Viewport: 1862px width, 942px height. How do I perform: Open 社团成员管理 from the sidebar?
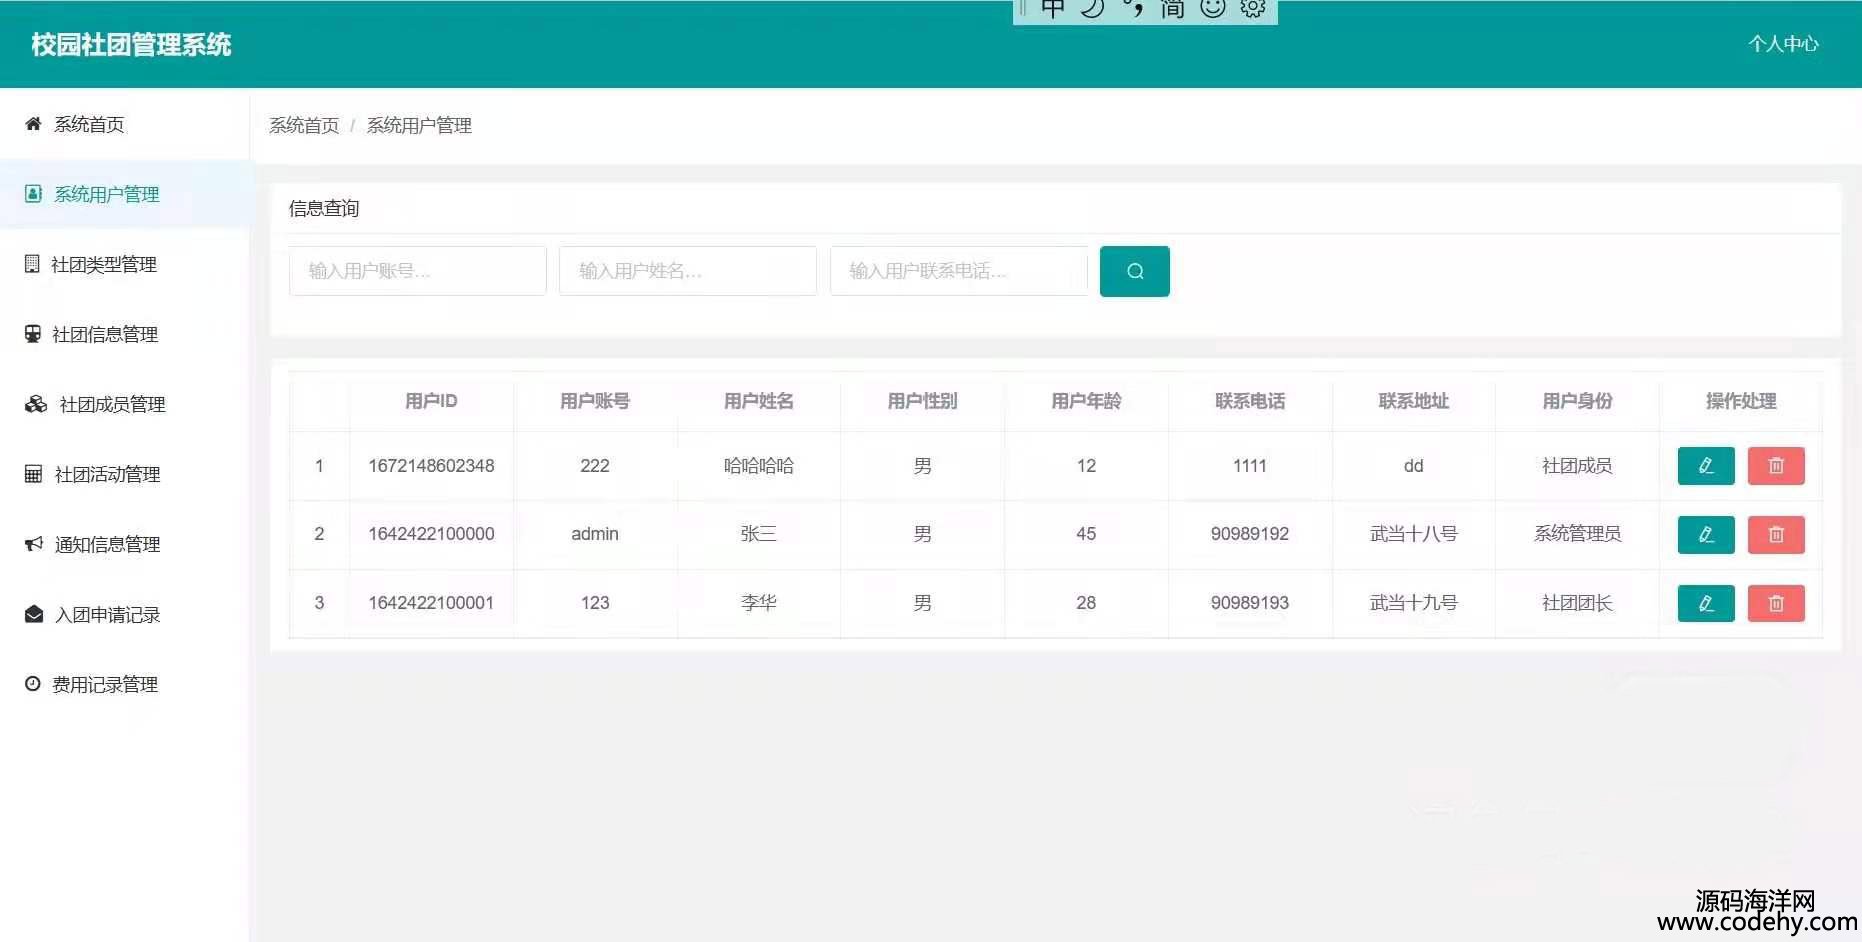tap(111, 404)
